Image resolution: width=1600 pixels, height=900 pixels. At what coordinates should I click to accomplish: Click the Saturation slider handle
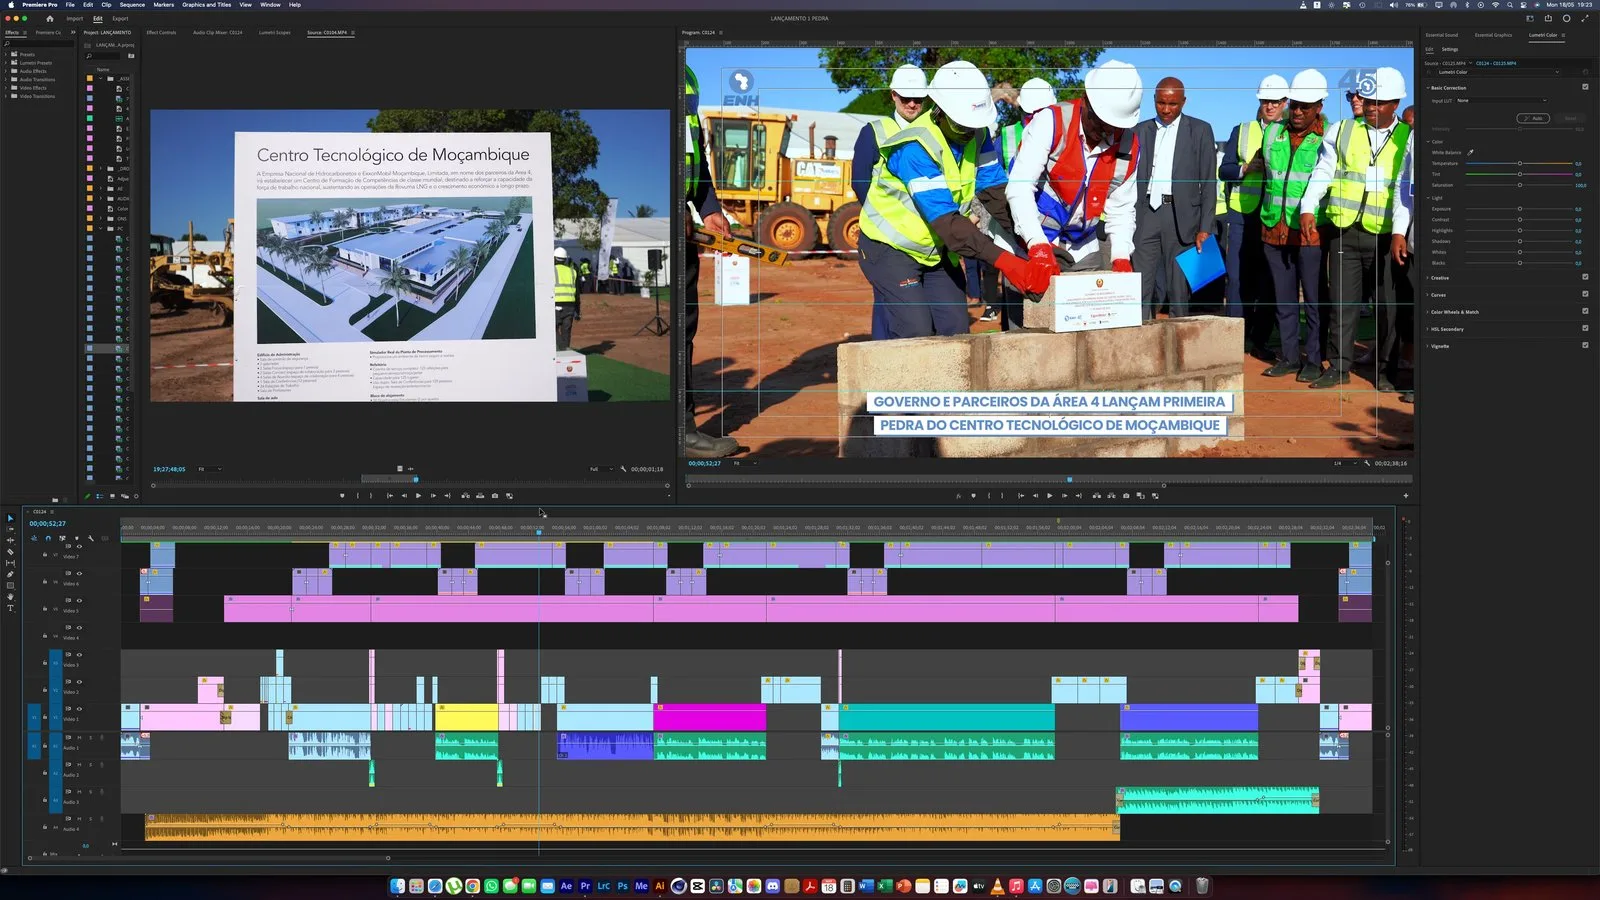[1520, 185]
